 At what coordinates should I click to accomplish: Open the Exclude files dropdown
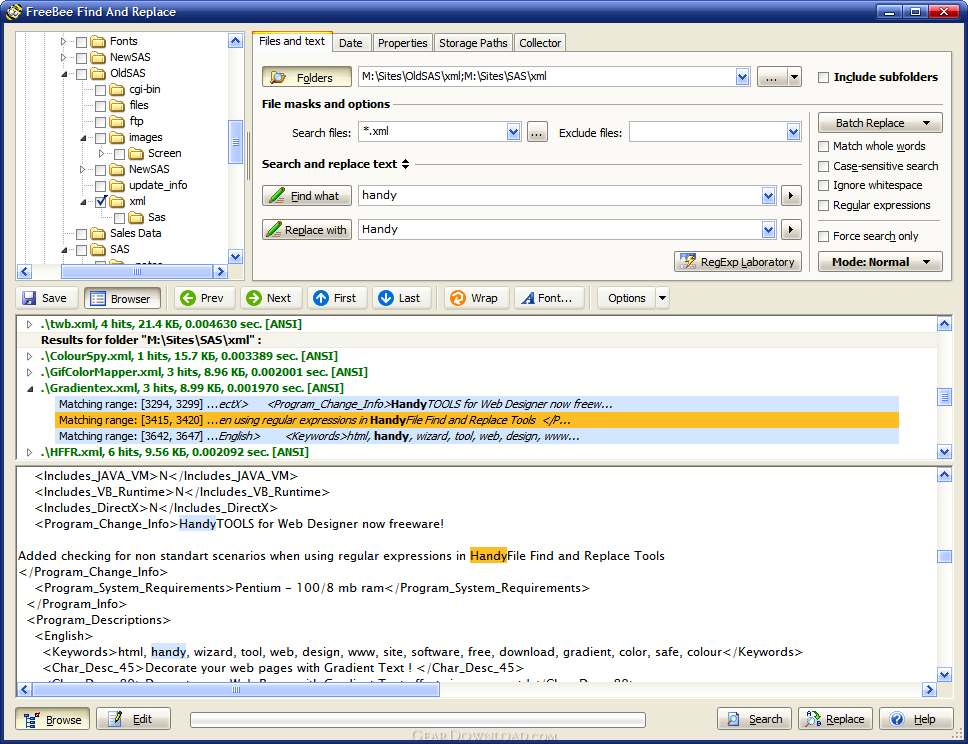(x=793, y=132)
